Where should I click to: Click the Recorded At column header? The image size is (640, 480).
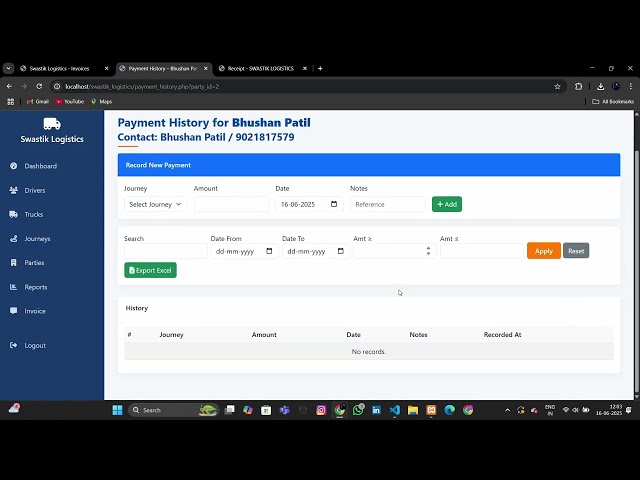click(502, 335)
